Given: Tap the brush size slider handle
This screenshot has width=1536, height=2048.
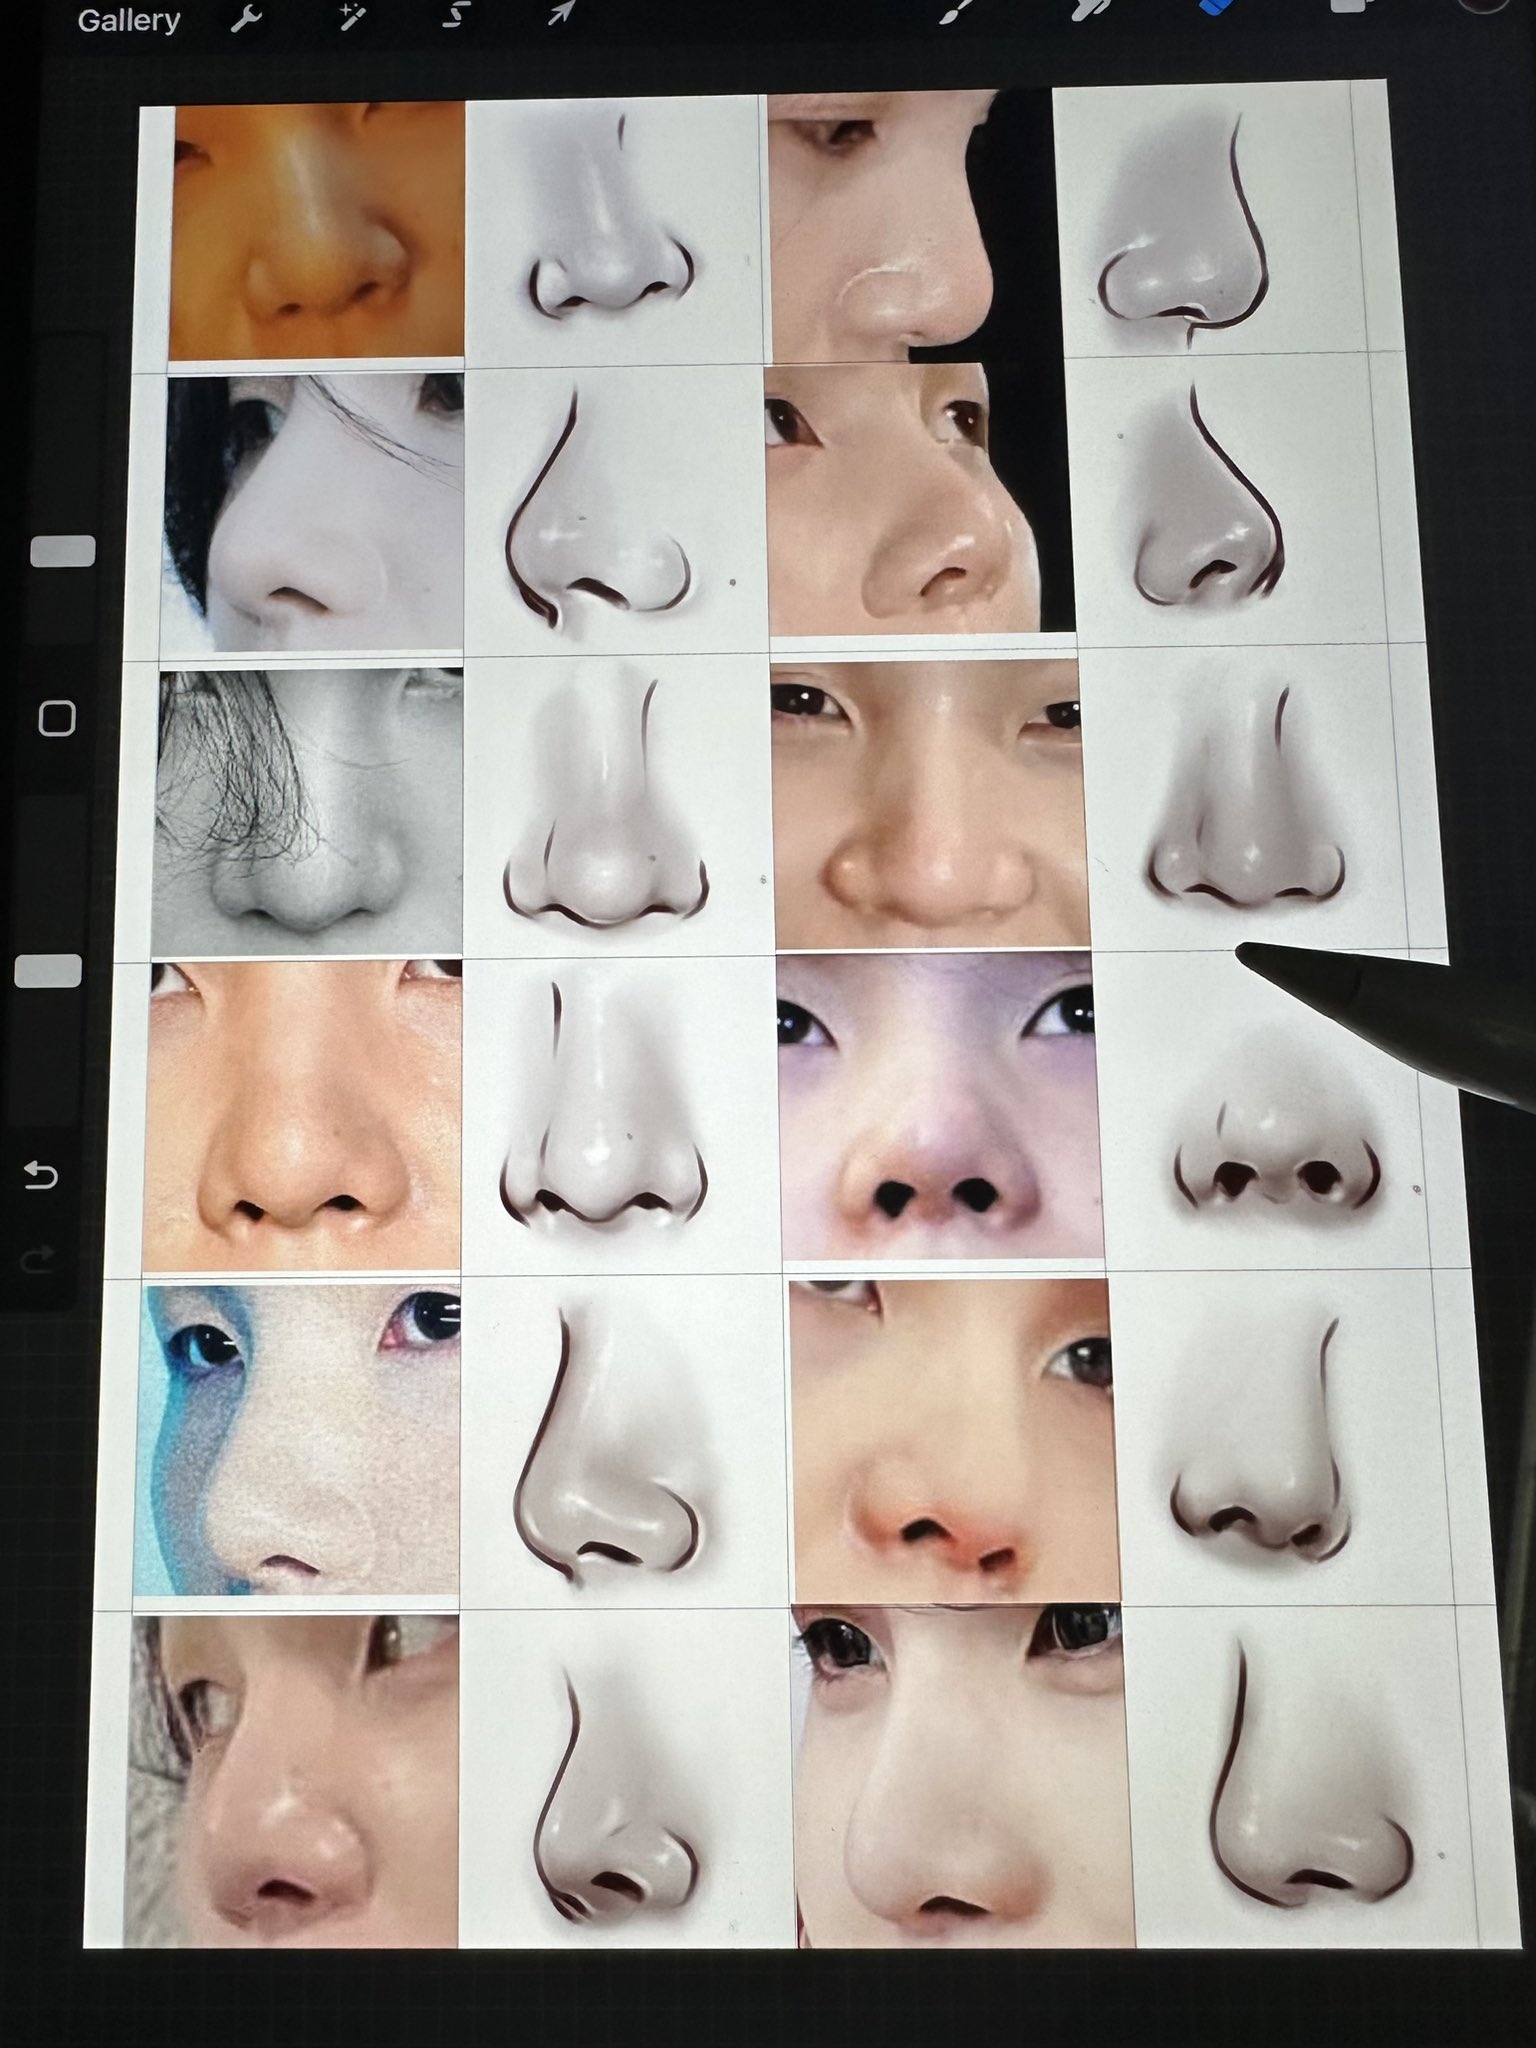Looking at the screenshot, I should click(64, 551).
